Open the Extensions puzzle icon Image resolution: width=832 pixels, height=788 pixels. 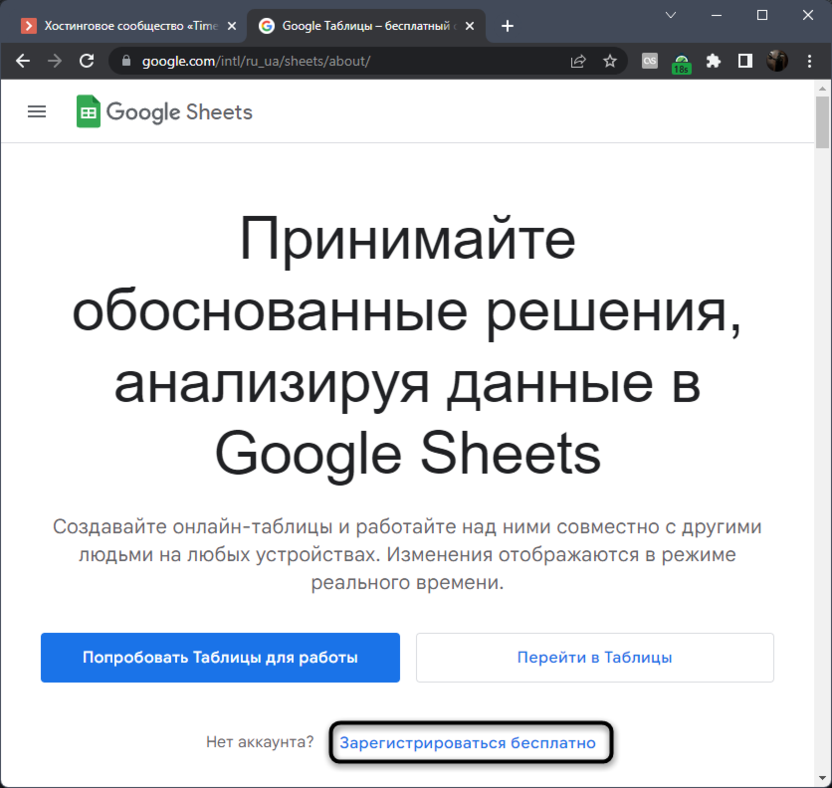(713, 61)
